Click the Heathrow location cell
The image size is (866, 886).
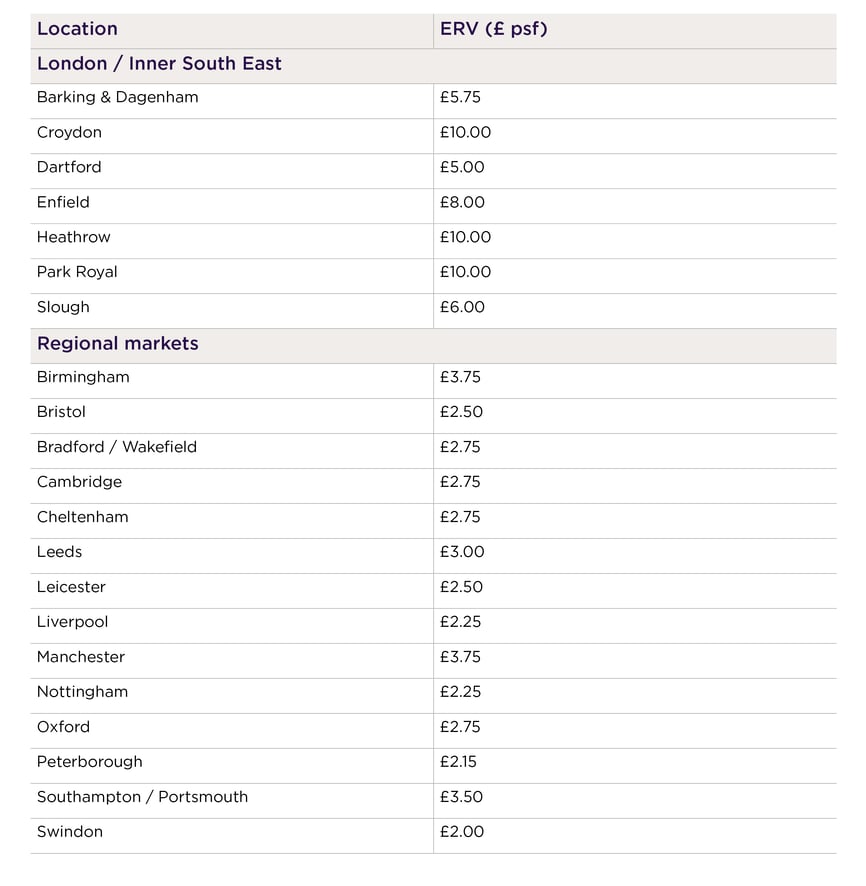73,238
